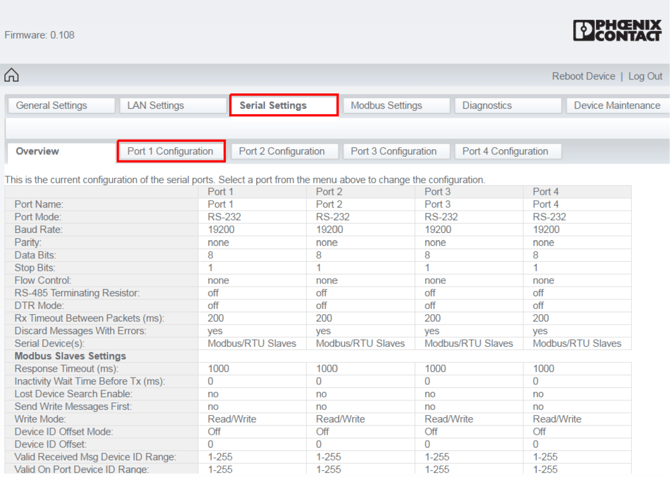
Task: Go to the Modbus Settings tab
Action: pyautogui.click(x=386, y=105)
